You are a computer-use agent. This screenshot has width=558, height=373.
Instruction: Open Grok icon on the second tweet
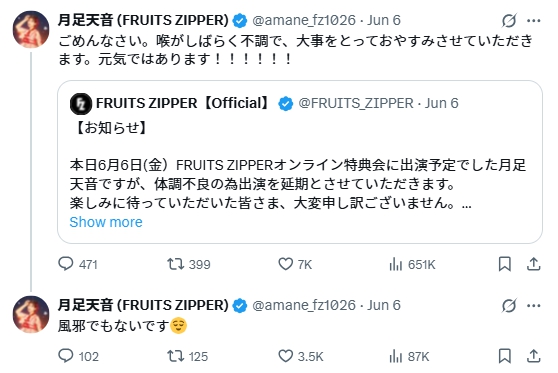click(x=509, y=305)
